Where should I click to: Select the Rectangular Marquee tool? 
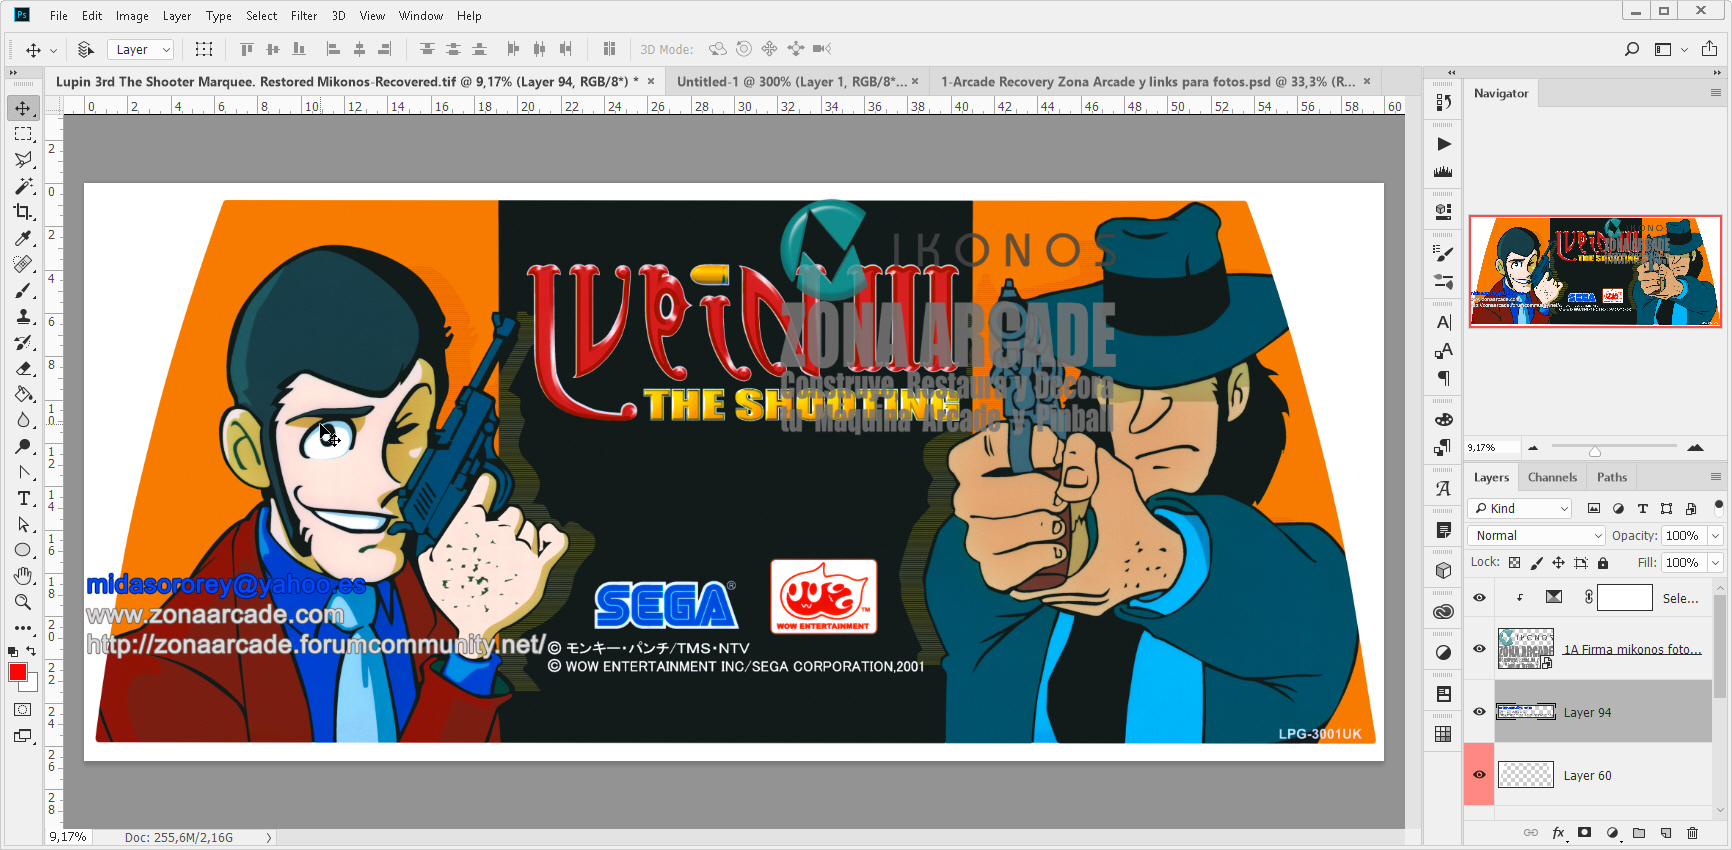(23, 133)
